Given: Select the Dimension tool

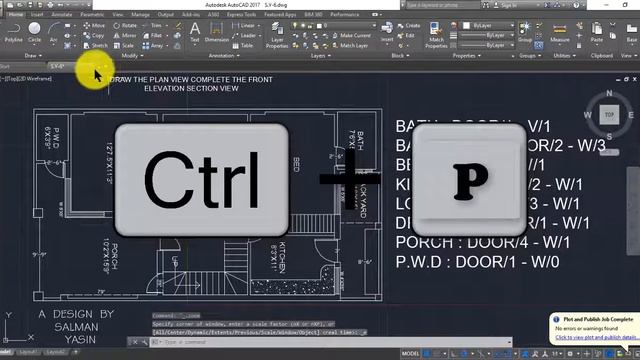Looking at the screenshot, I should [216, 32].
